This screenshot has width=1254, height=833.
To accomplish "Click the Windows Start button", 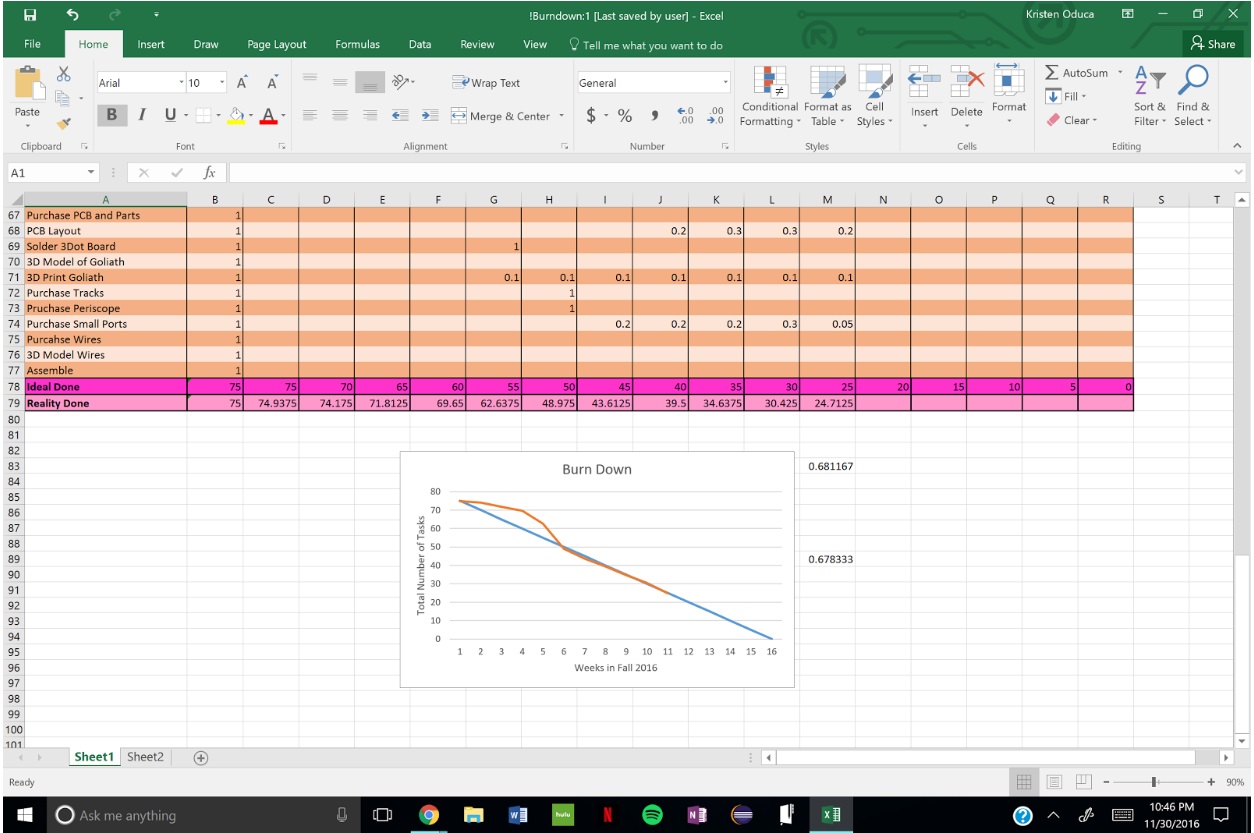I will (24, 815).
